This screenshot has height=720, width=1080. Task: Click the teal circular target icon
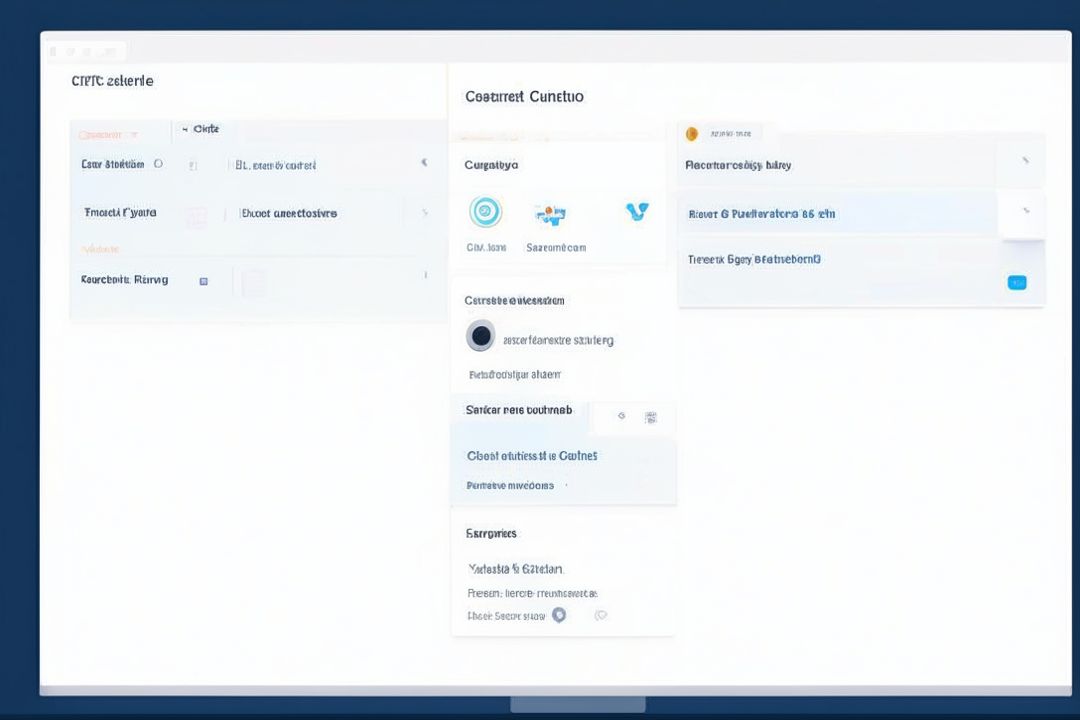(486, 212)
